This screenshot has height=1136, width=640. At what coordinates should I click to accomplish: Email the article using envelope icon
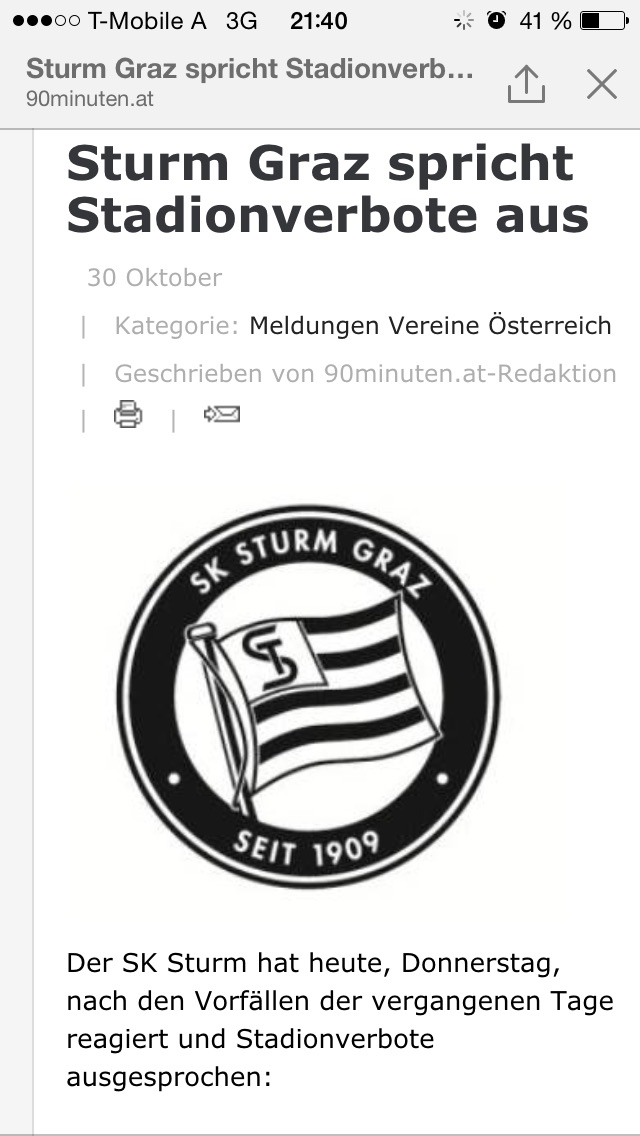coord(222,414)
